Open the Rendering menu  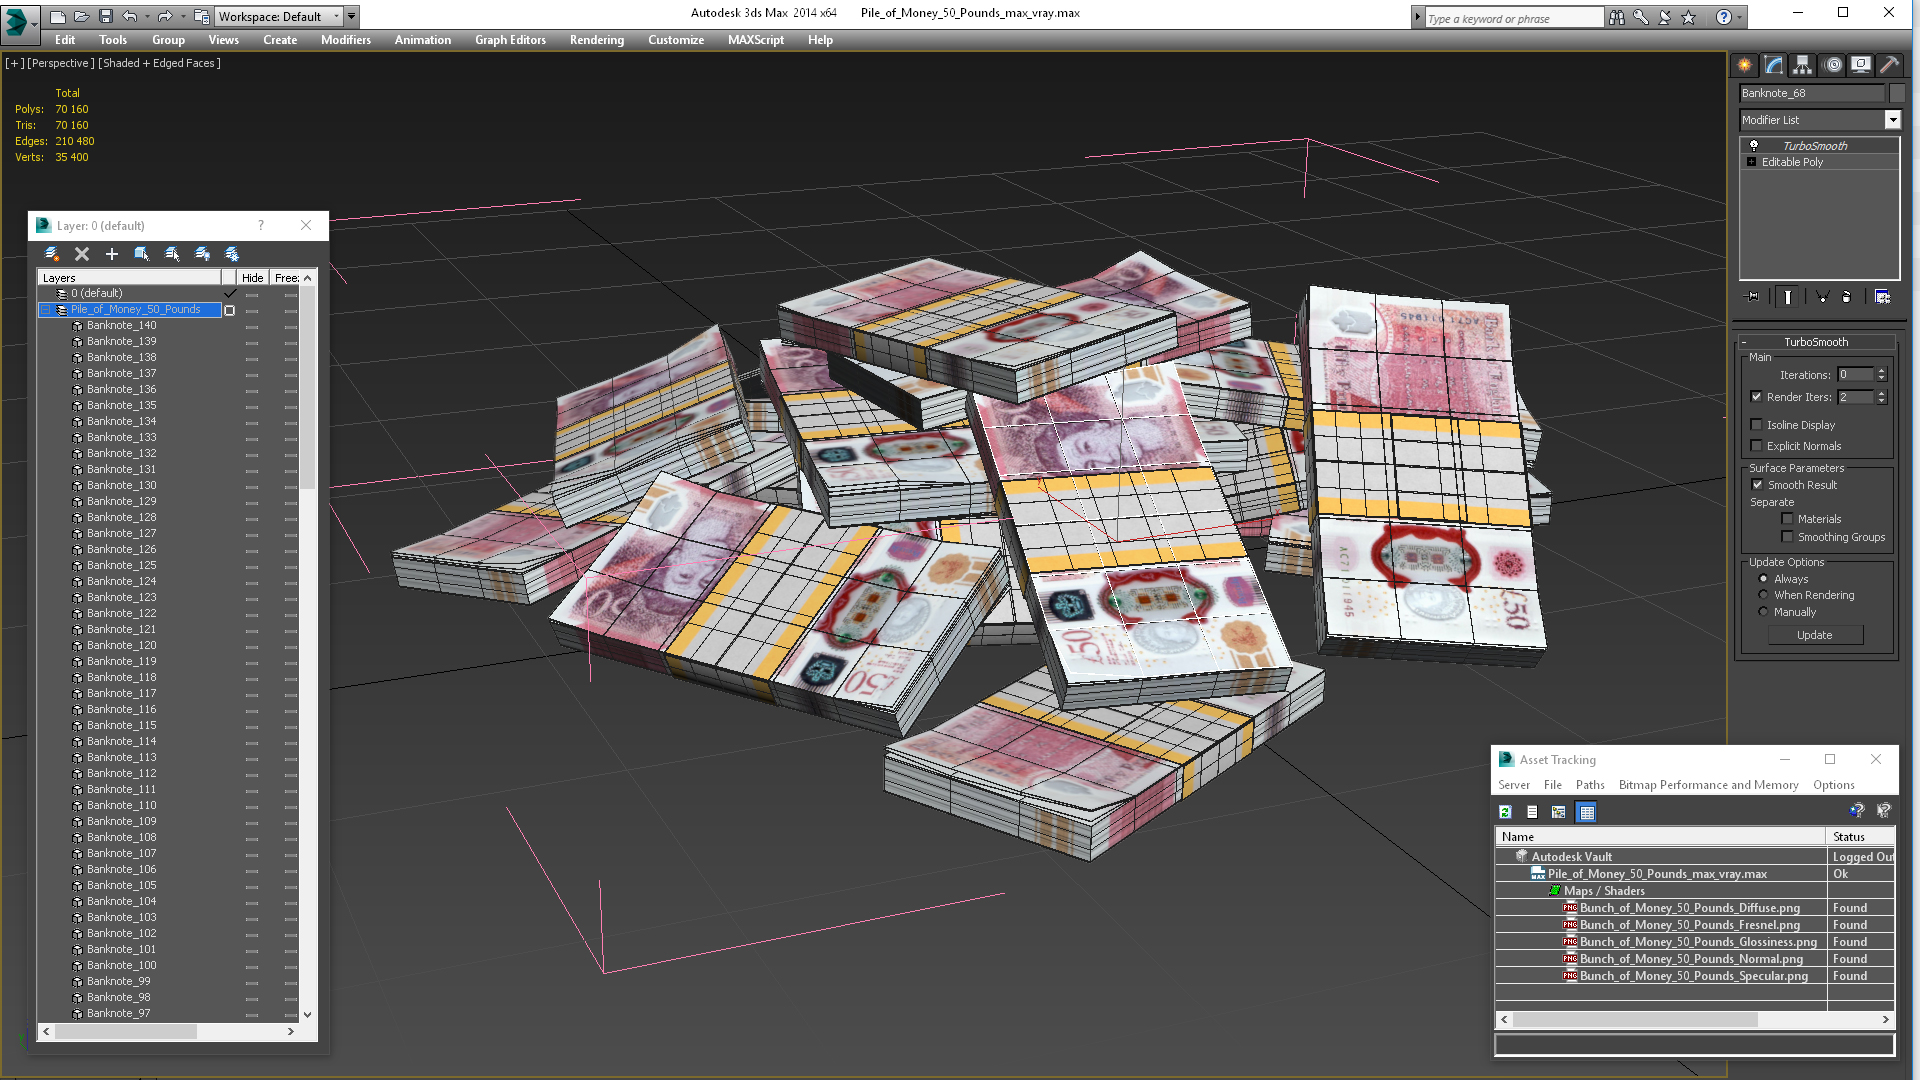[597, 40]
